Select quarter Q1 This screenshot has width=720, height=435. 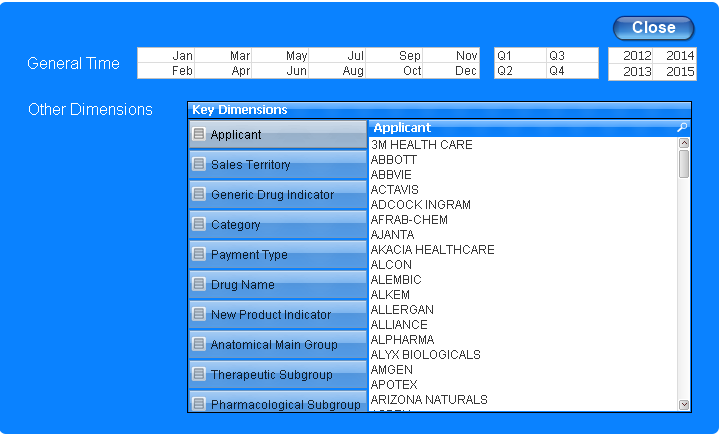coord(520,56)
